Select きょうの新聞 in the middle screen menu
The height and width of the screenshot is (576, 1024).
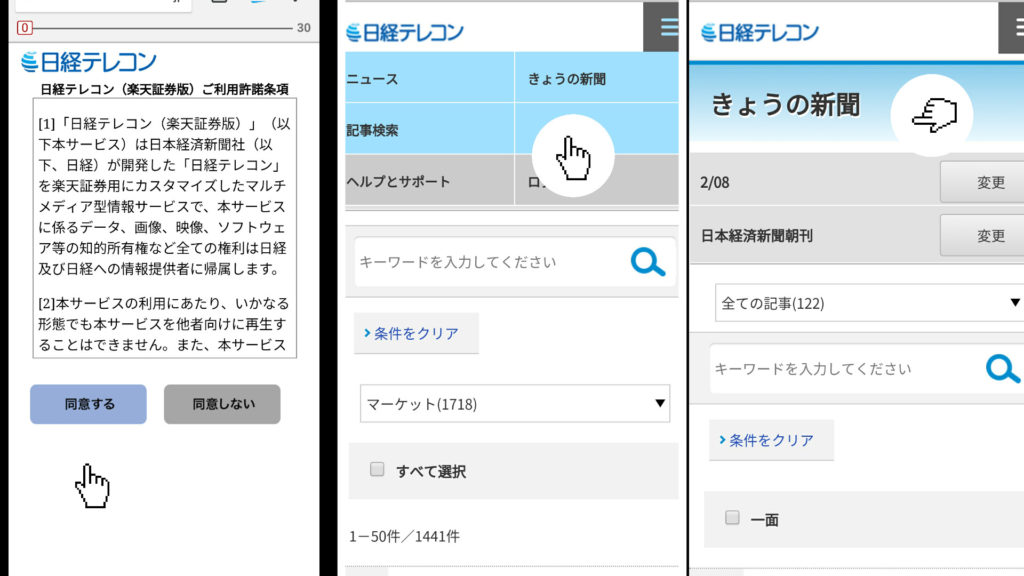click(597, 78)
